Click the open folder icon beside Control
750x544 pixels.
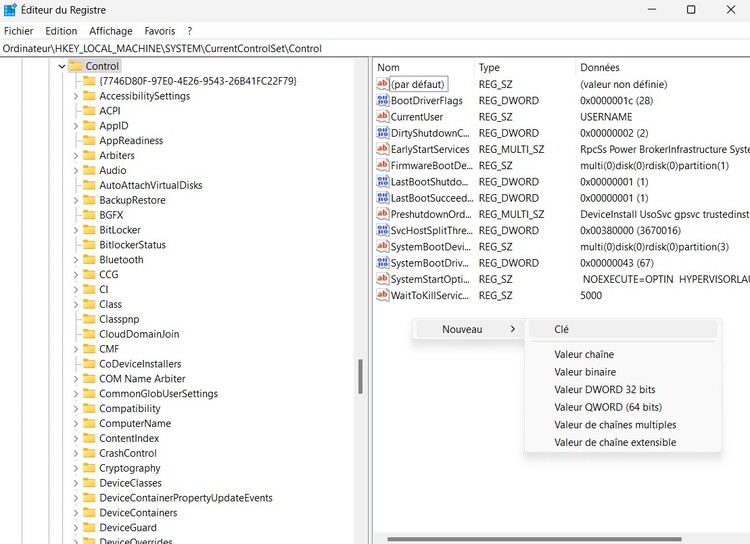(76, 66)
